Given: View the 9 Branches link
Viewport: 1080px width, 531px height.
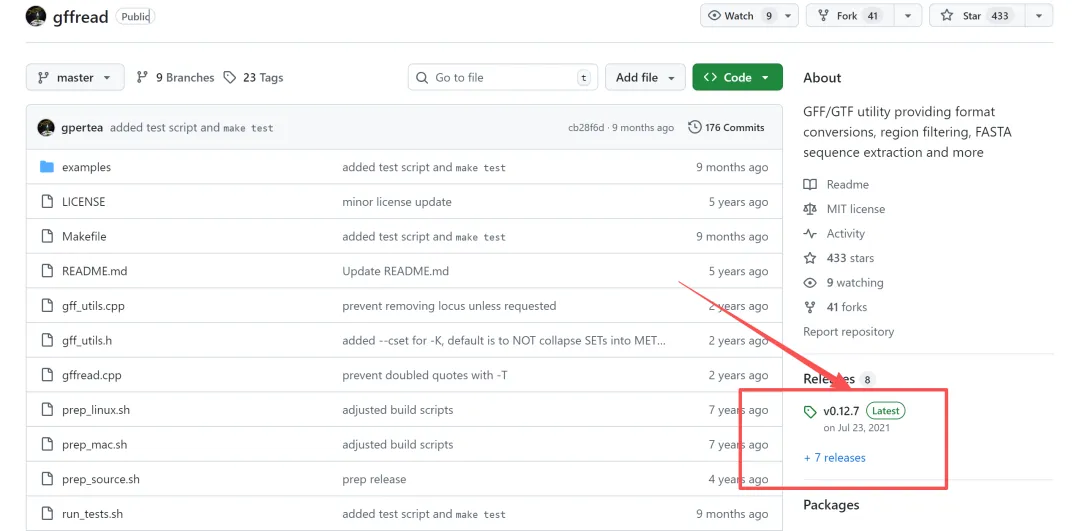Looking at the screenshot, I should tap(176, 78).
